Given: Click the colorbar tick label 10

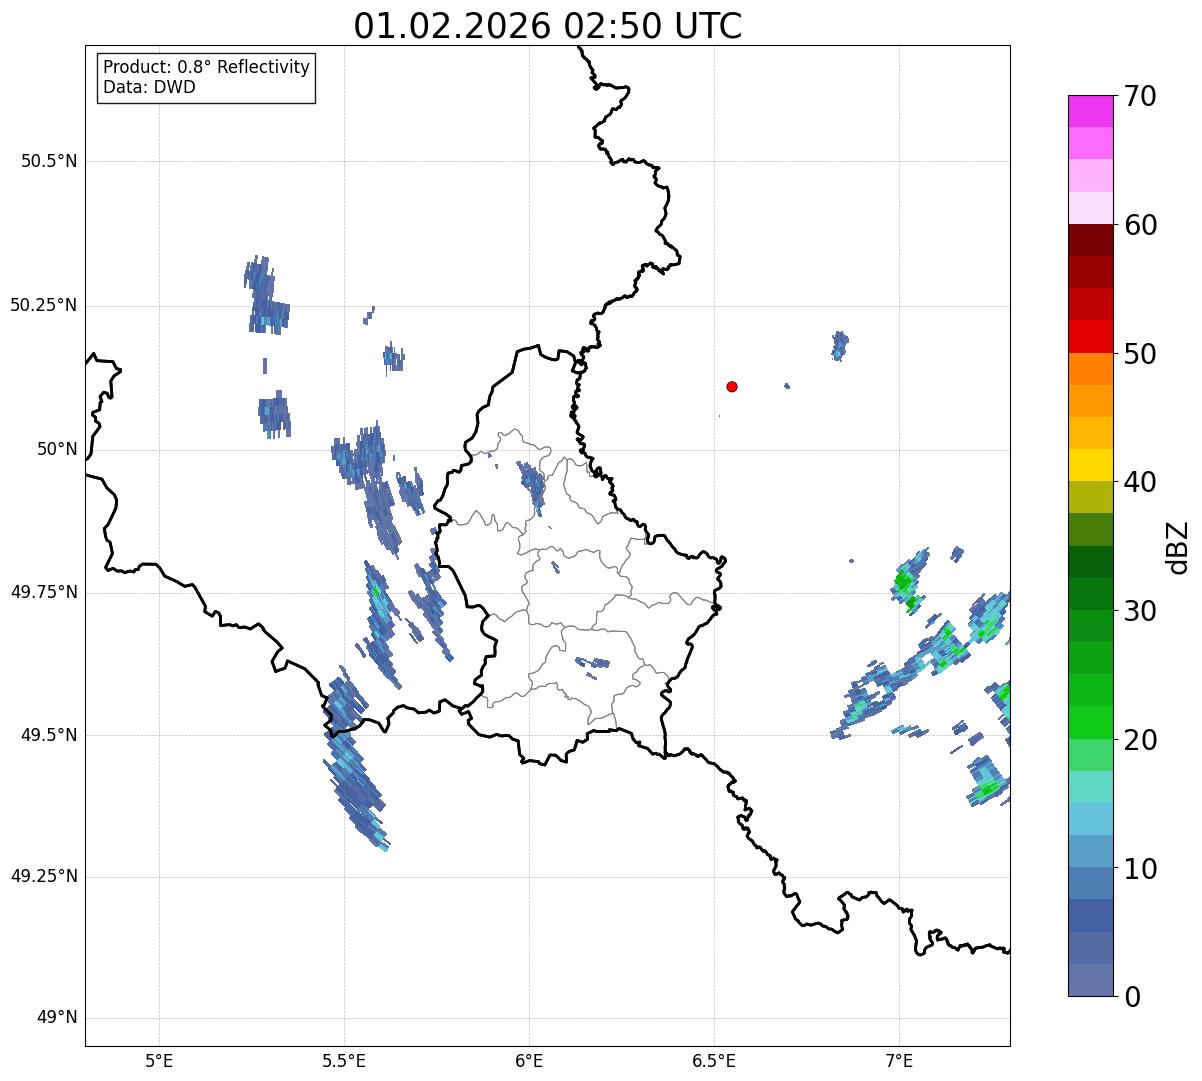Looking at the screenshot, I should (1140, 869).
